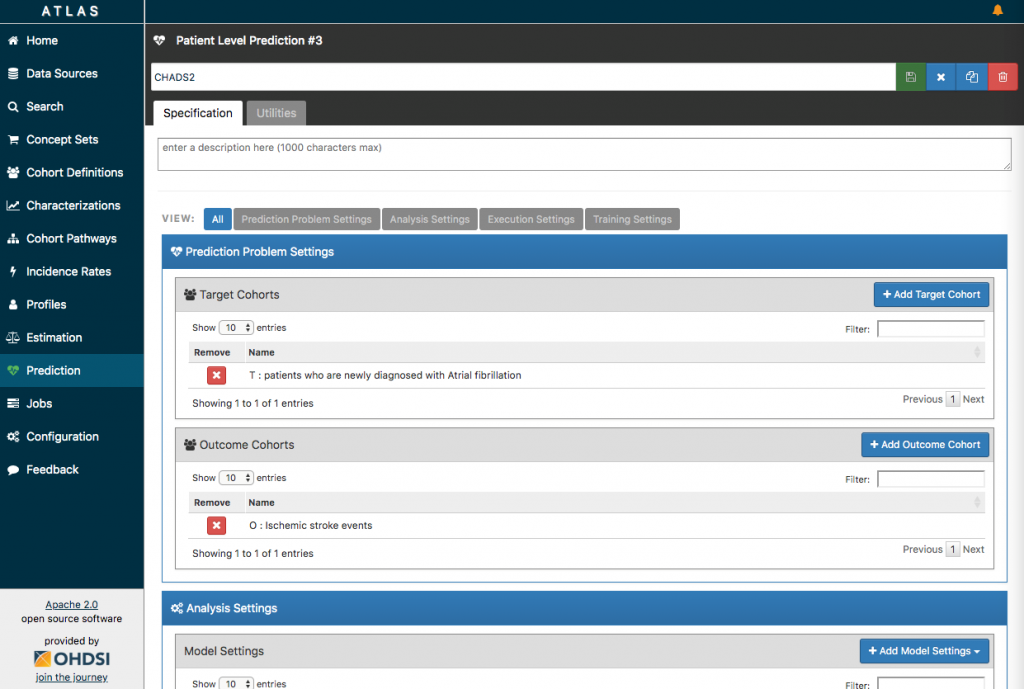Click the Characterizations chart icon
This screenshot has width=1024, height=689.
point(13,206)
